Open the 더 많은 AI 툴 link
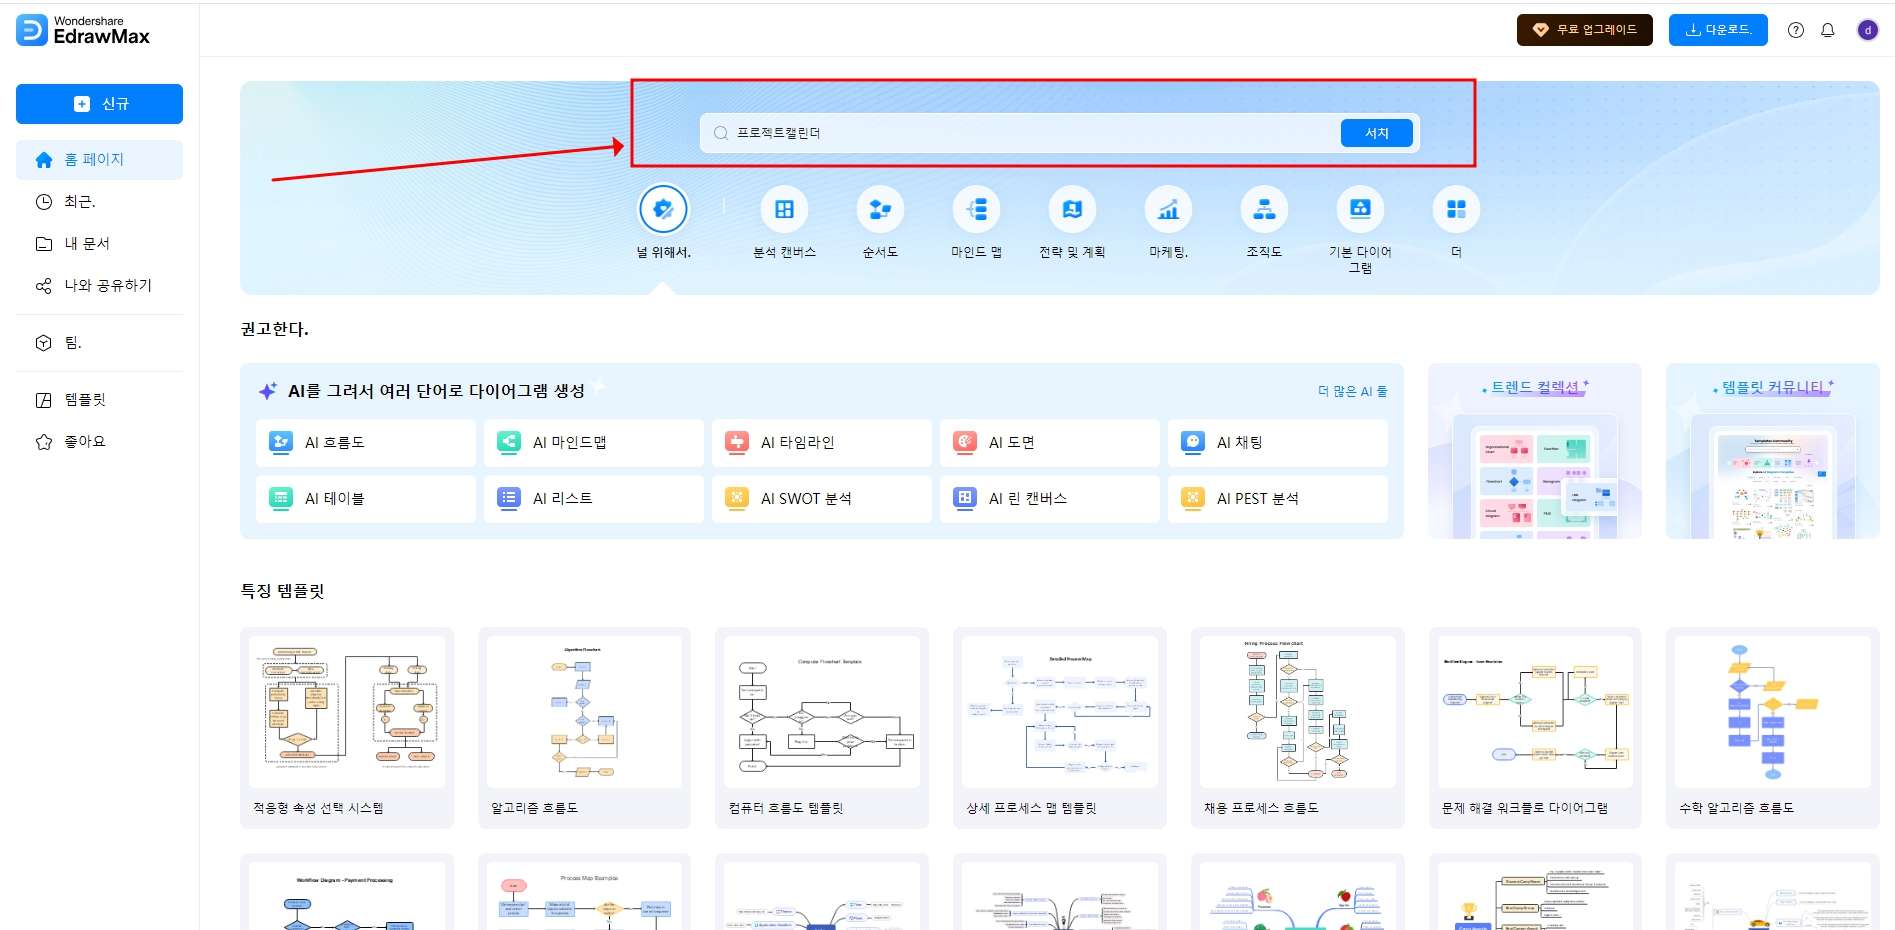Viewport: 1895px width, 930px height. point(1352,391)
